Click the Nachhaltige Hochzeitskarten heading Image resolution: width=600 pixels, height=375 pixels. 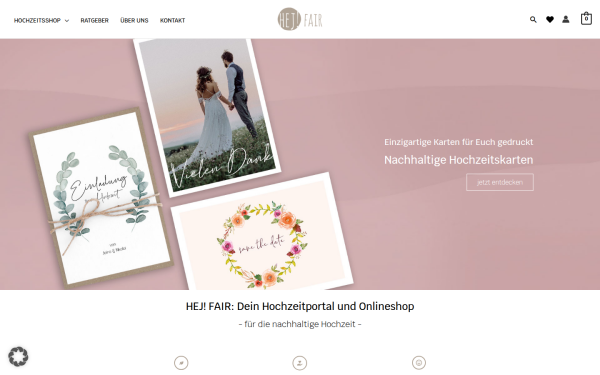click(x=458, y=160)
